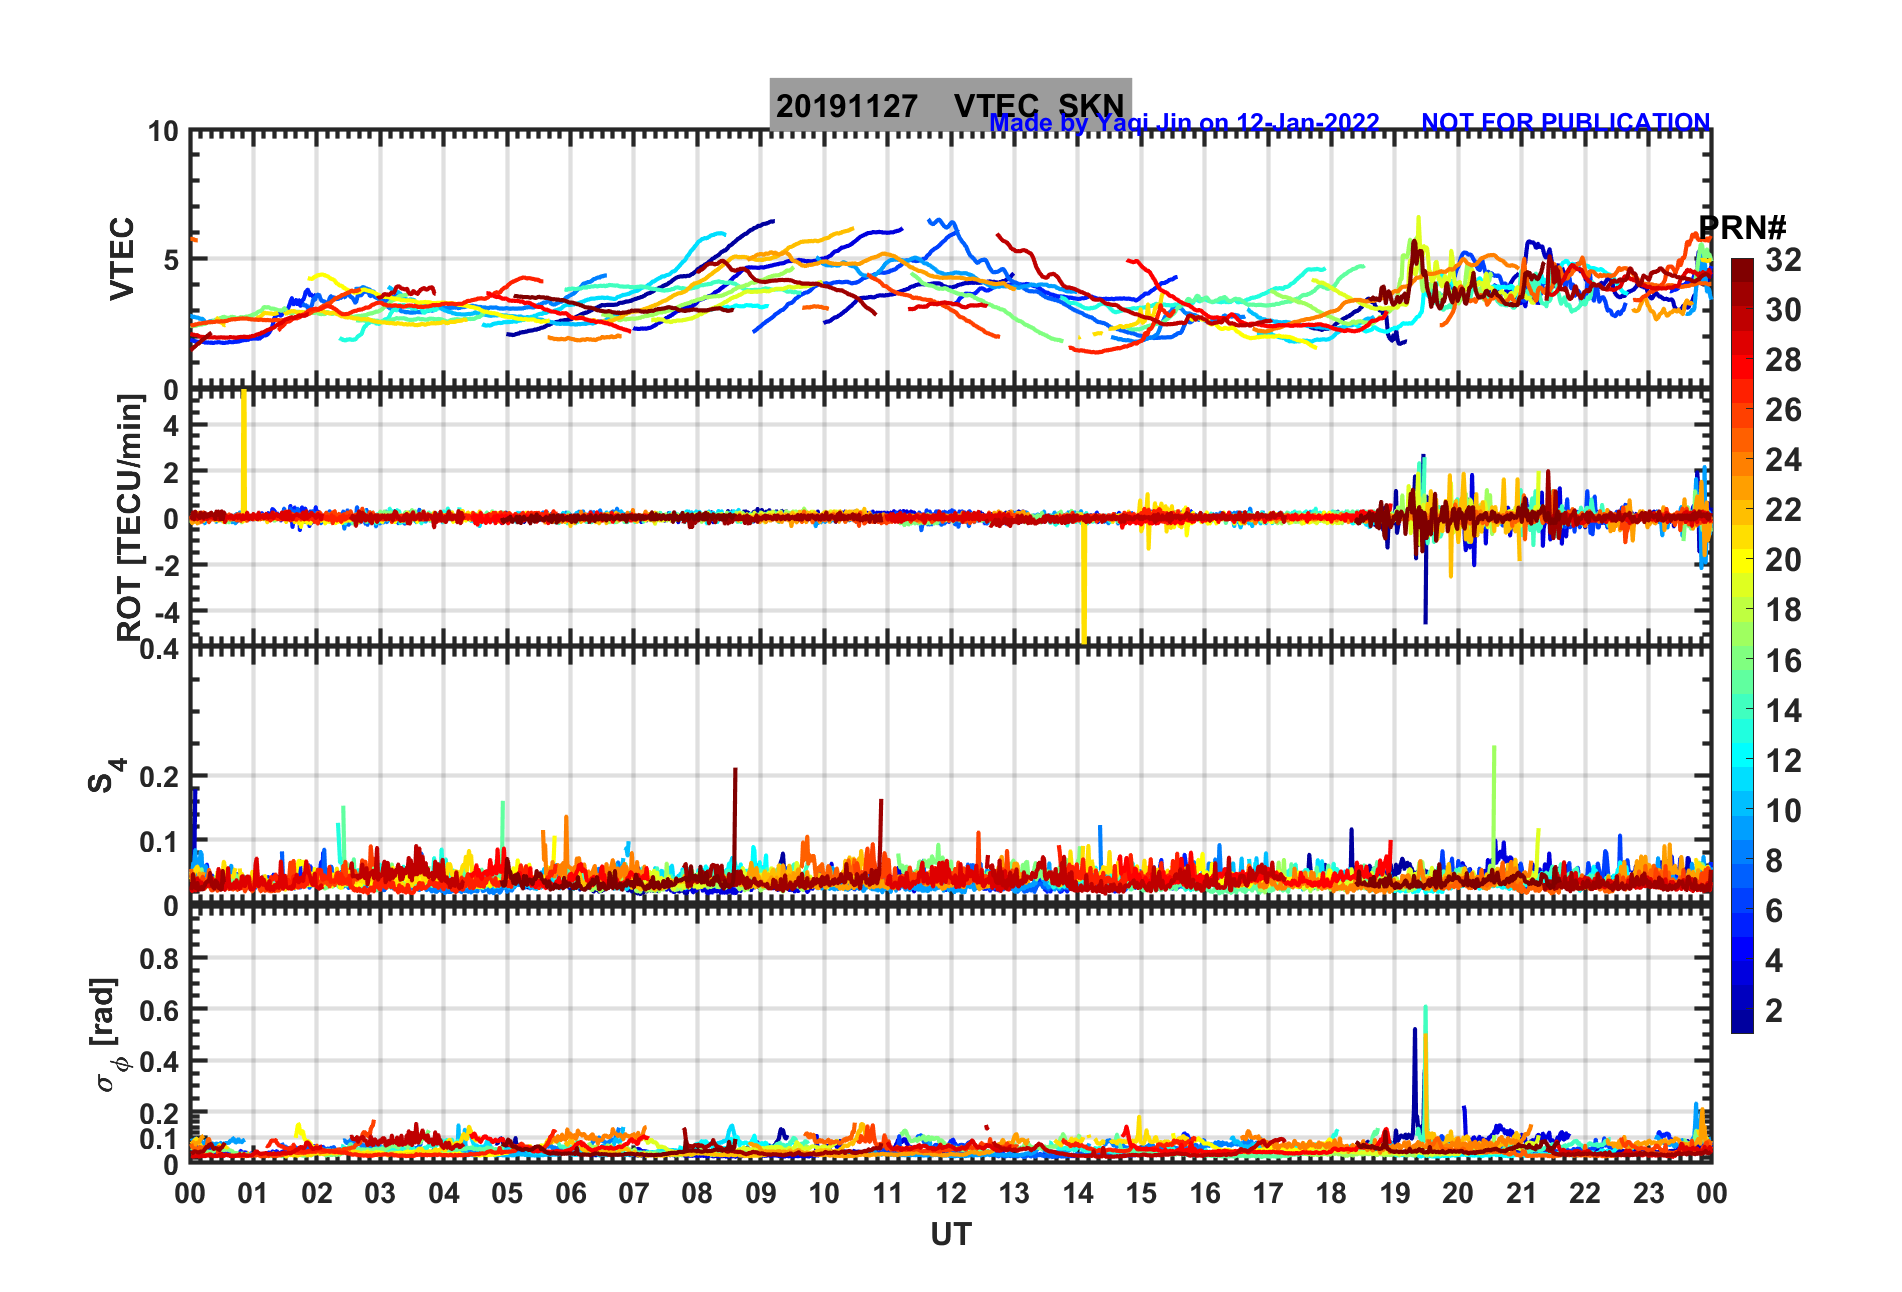The image size is (1902, 1292).
Task: Click PRN colorbar tick label 22
Action: tap(1783, 510)
